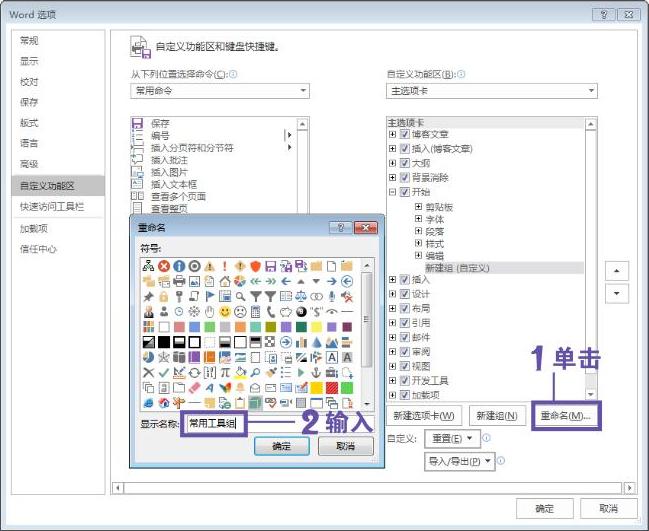This screenshot has height=531, width=649.
Task: Pick the yellow color square symbol
Action: (316, 327)
